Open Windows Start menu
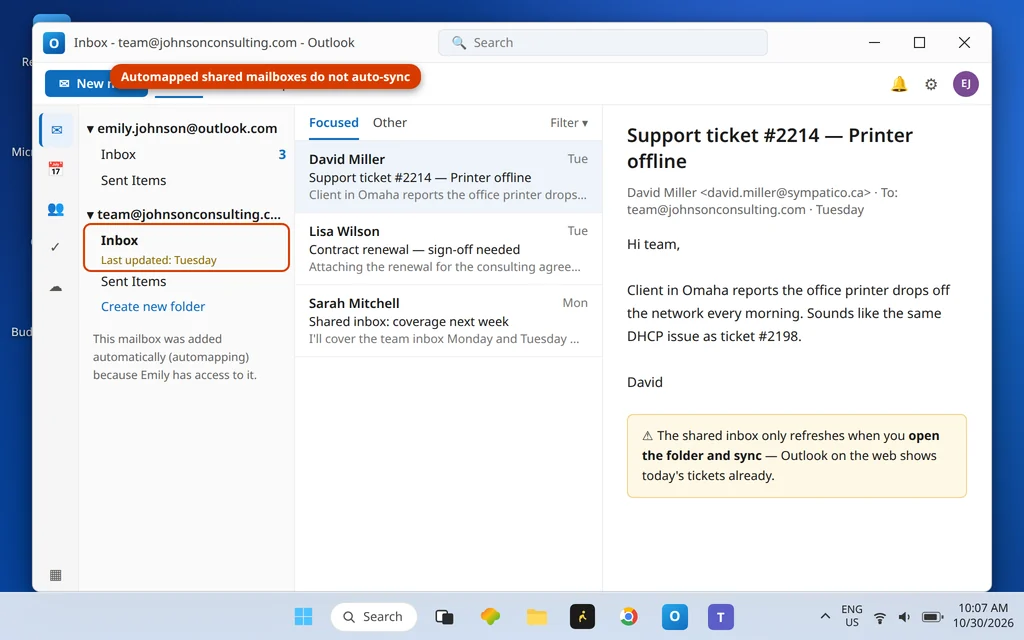 click(303, 616)
